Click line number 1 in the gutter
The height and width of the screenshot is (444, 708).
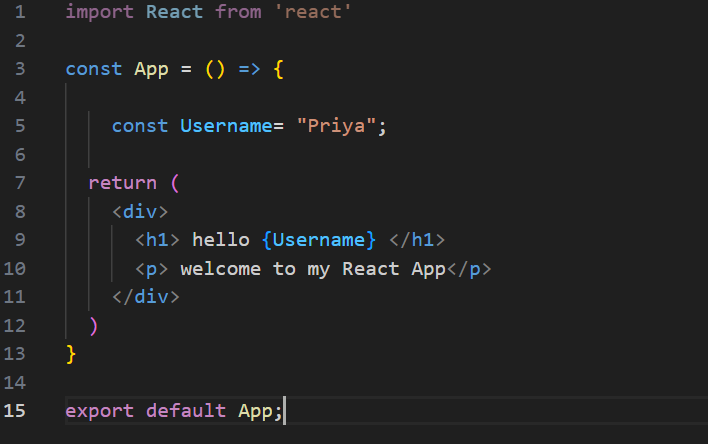(20, 12)
